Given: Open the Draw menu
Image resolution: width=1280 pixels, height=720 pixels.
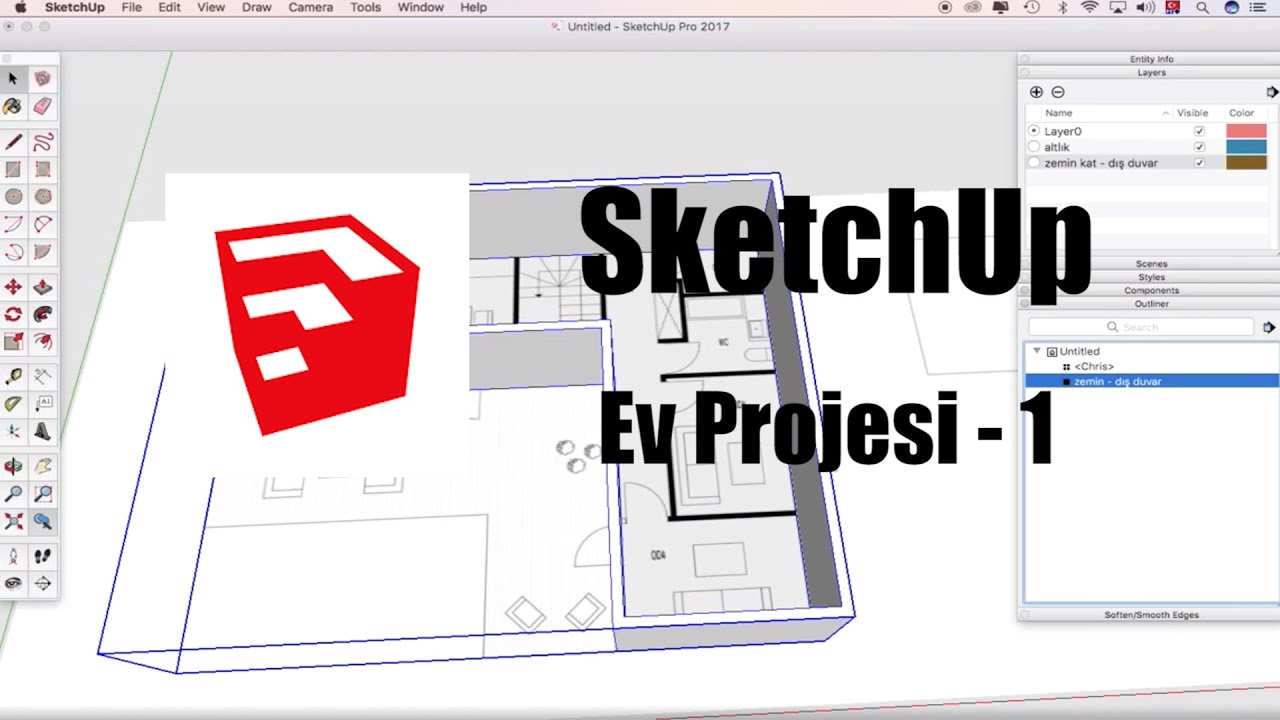Looking at the screenshot, I should (x=257, y=7).
